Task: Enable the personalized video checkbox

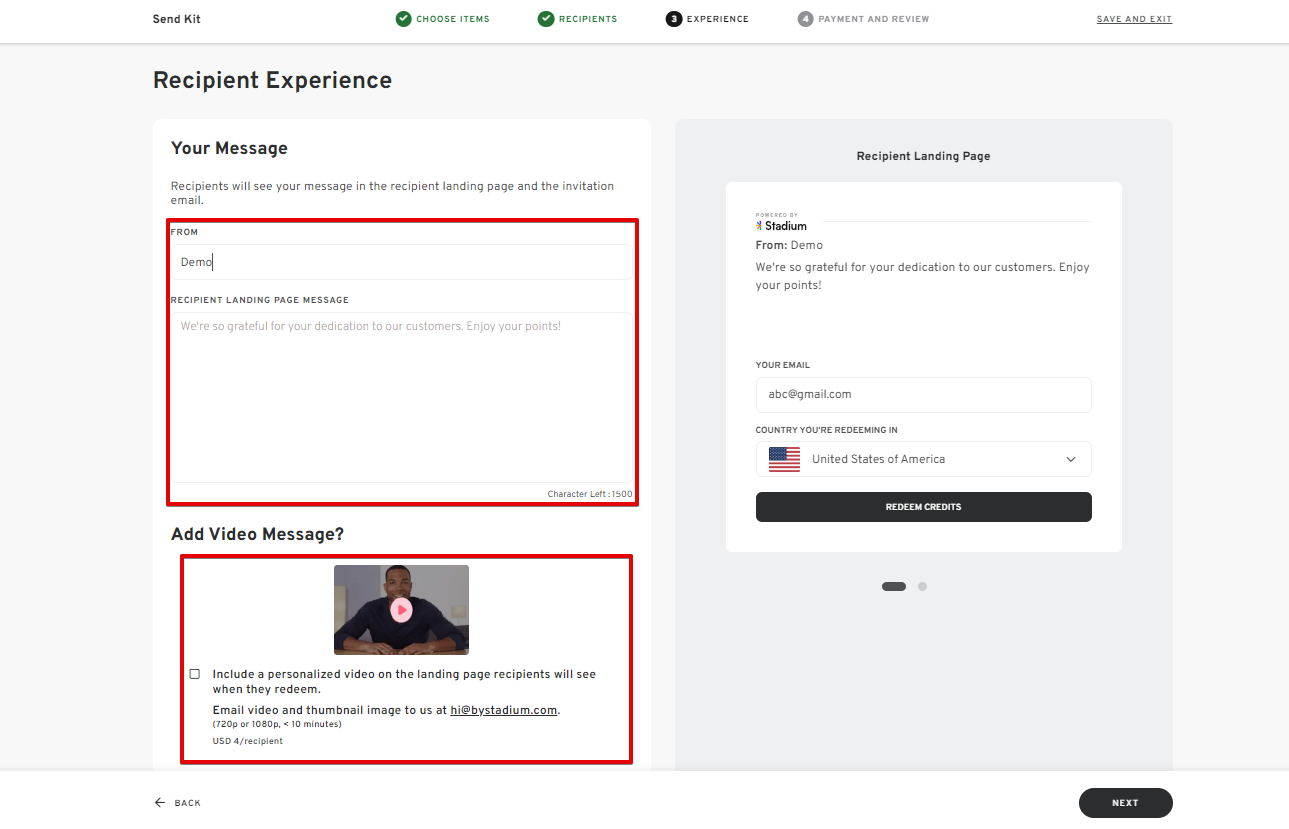Action: [195, 674]
